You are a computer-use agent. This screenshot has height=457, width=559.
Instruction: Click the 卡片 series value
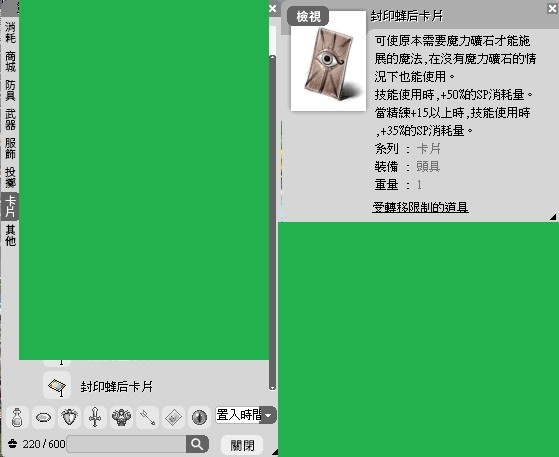[429, 149]
